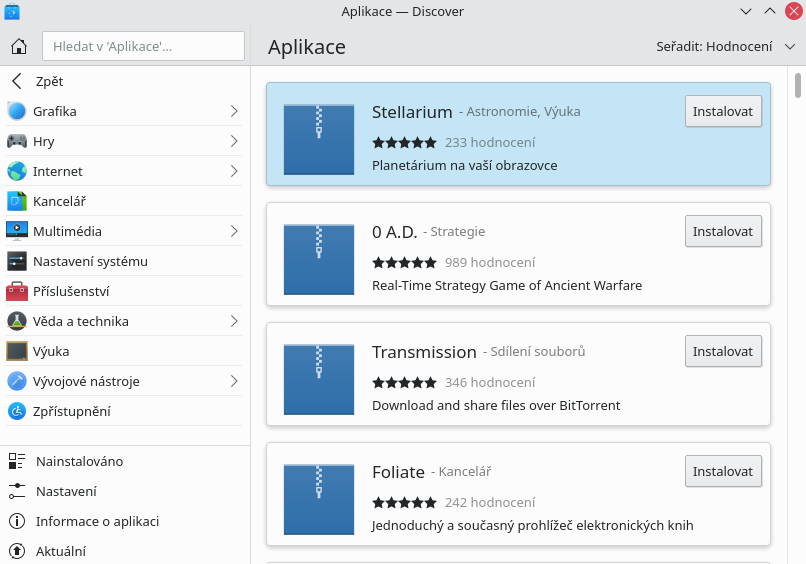Install Foliate with the Instalovat button
The width and height of the screenshot is (806, 564).
[723, 471]
